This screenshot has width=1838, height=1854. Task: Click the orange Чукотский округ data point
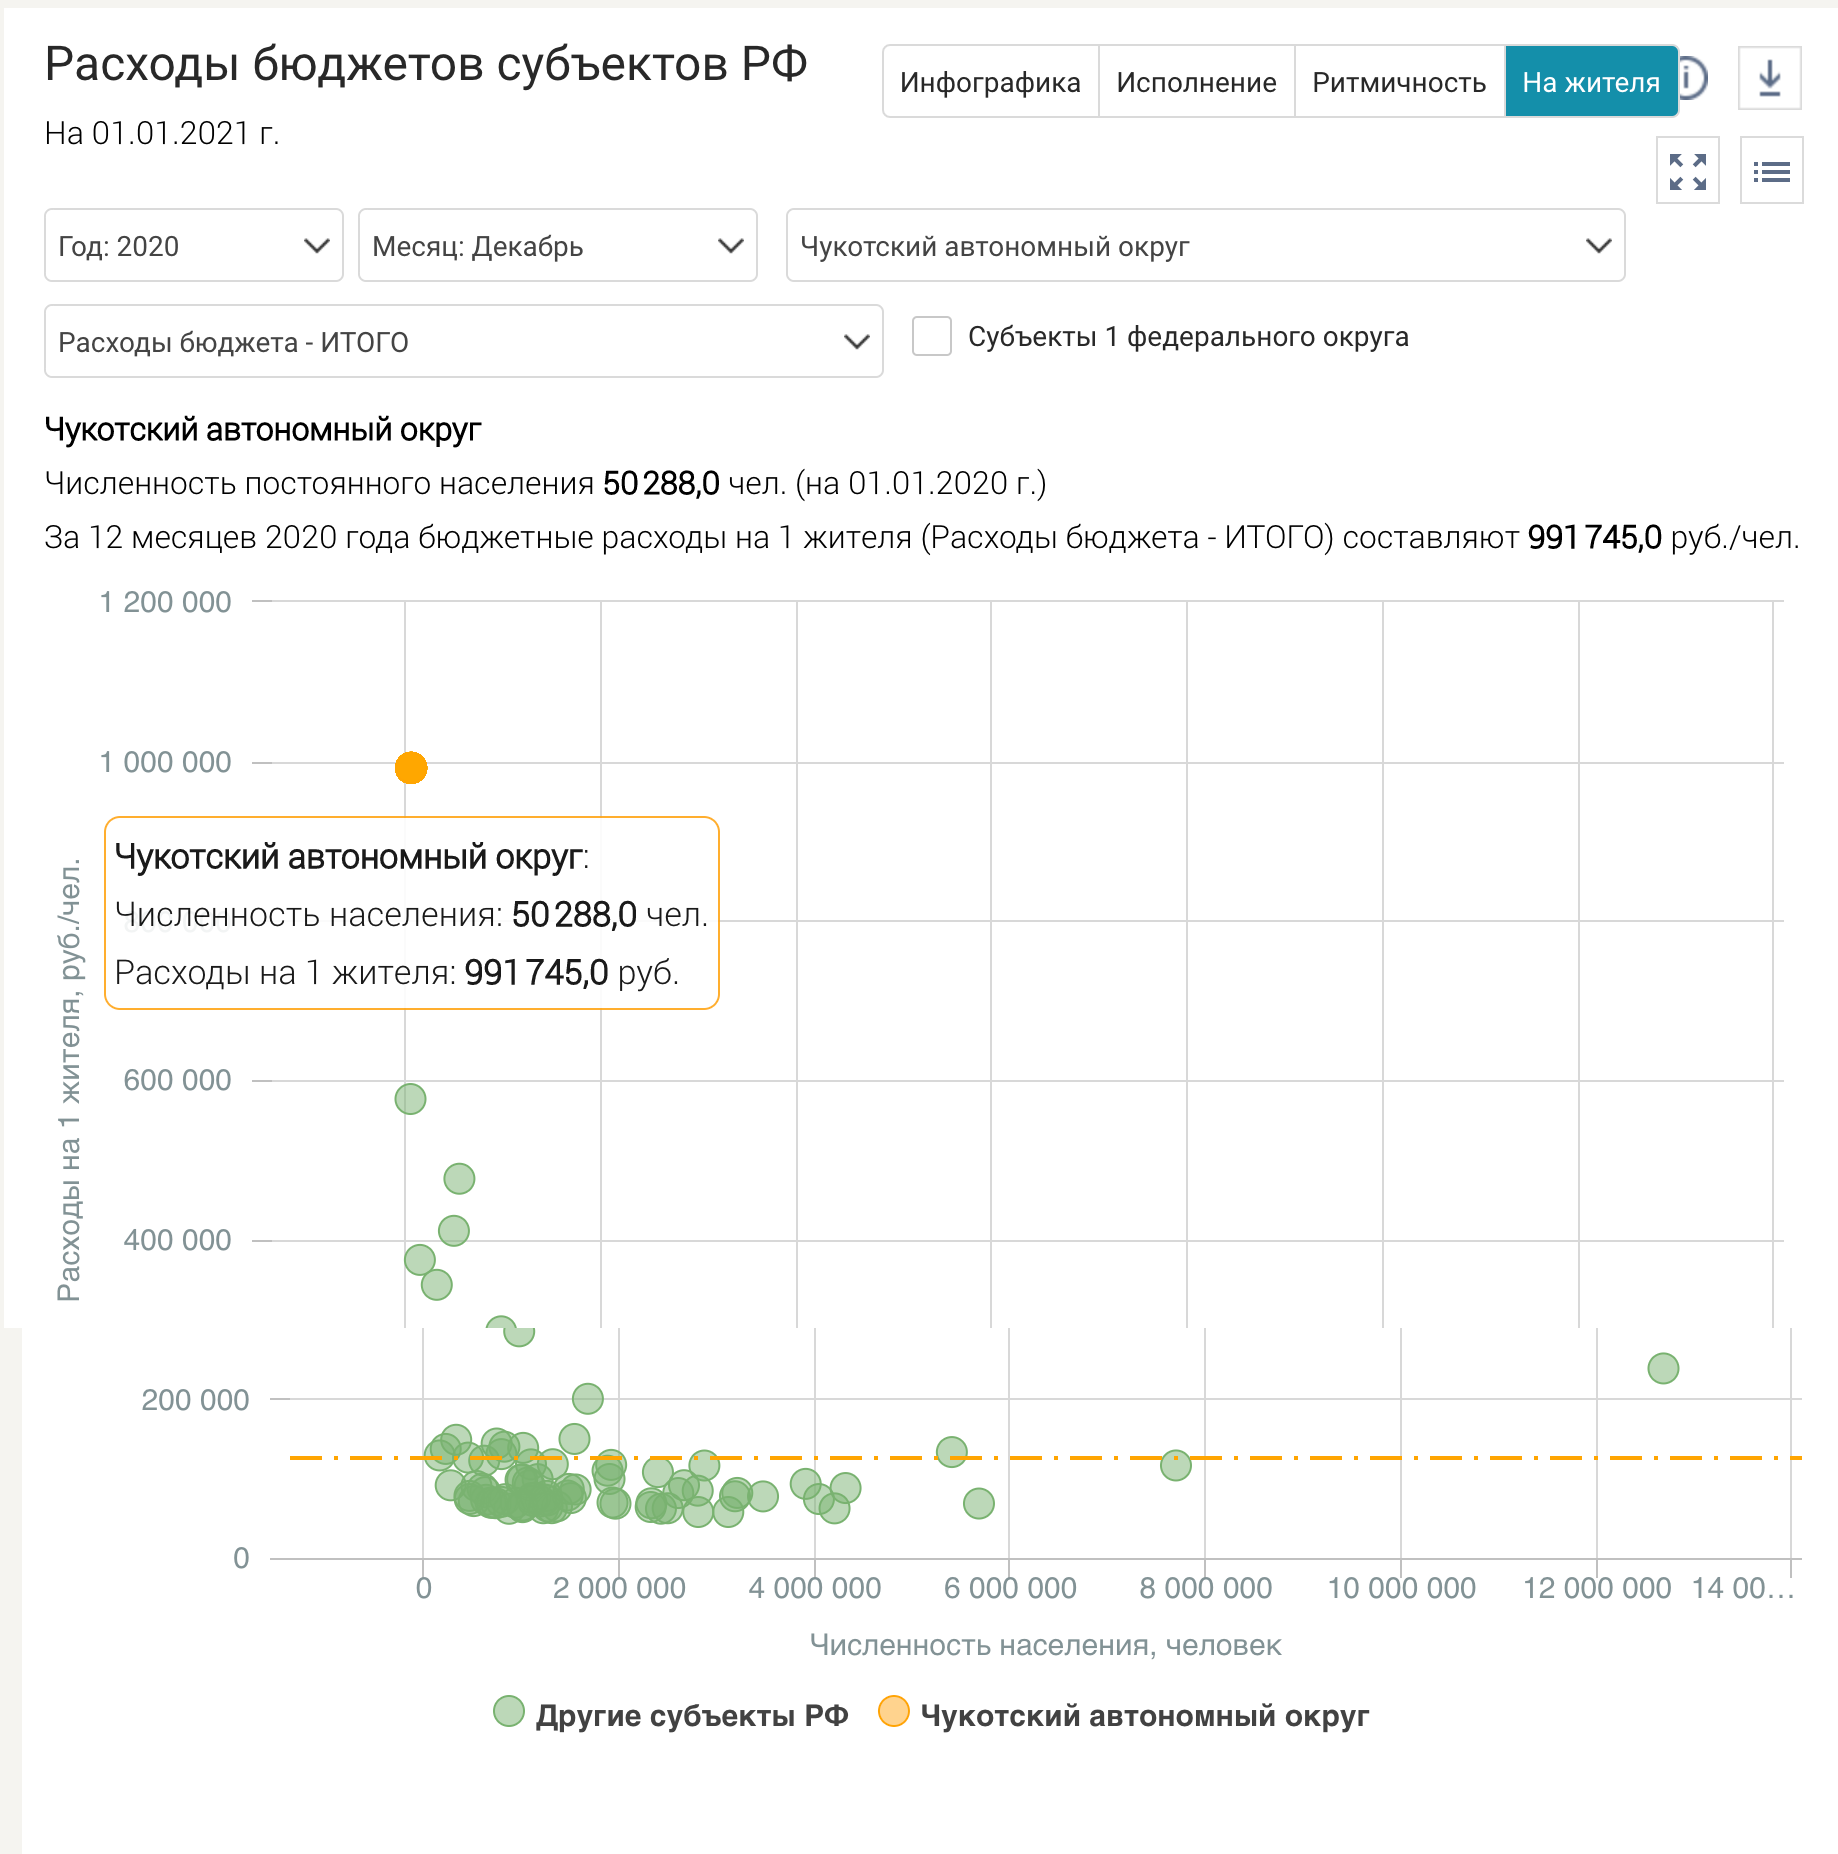[411, 768]
